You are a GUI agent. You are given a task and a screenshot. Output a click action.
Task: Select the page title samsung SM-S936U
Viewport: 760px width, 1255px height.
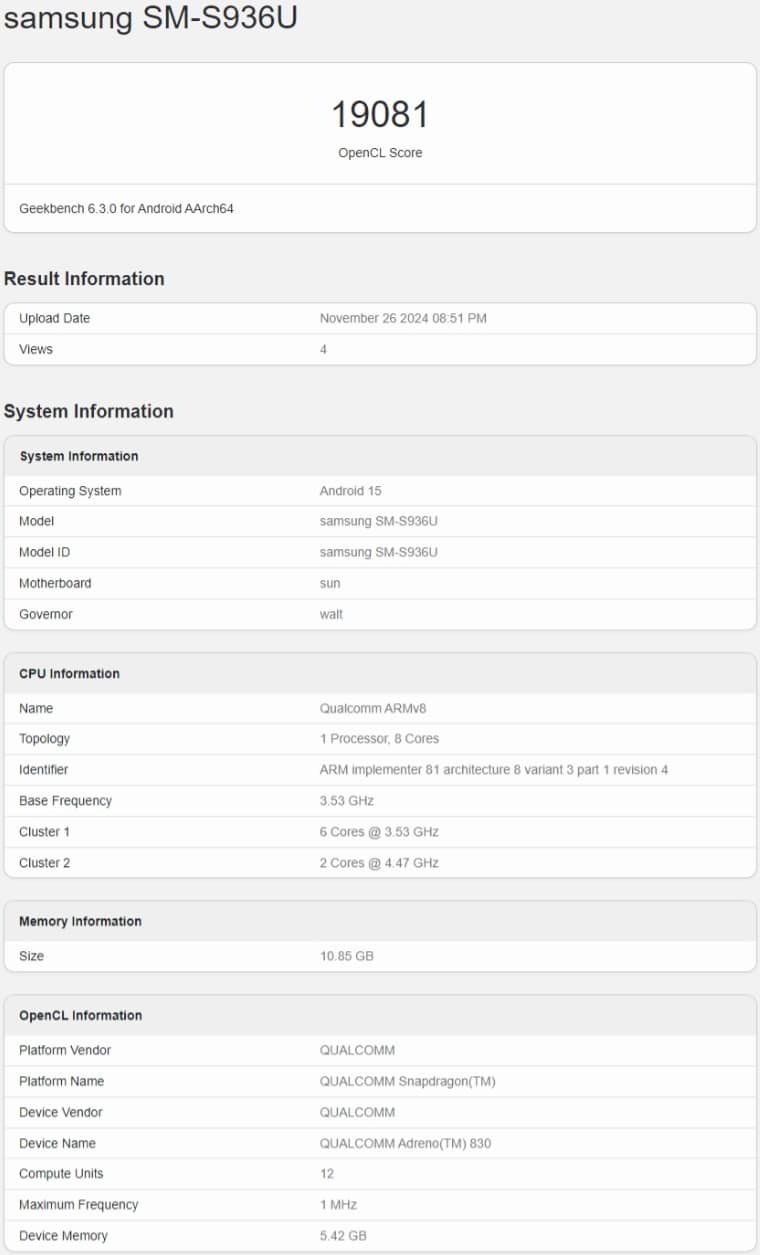[151, 18]
